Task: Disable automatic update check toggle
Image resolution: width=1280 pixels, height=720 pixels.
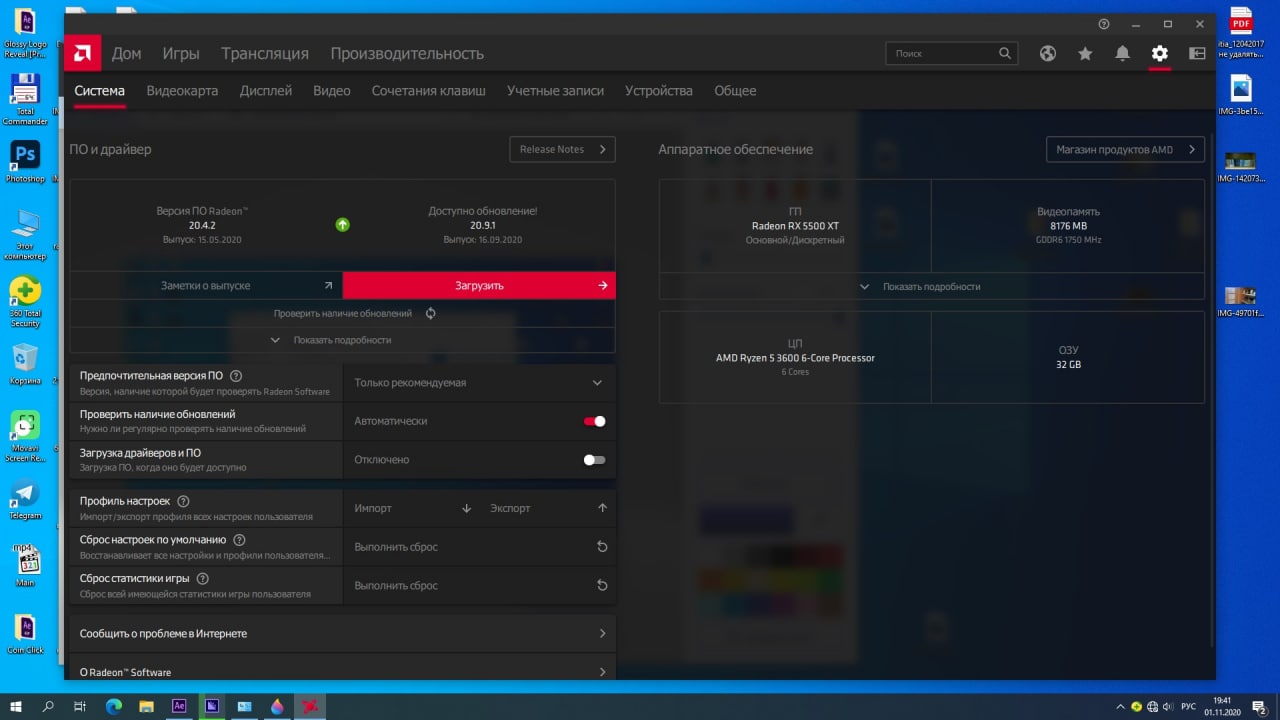Action: [595, 421]
